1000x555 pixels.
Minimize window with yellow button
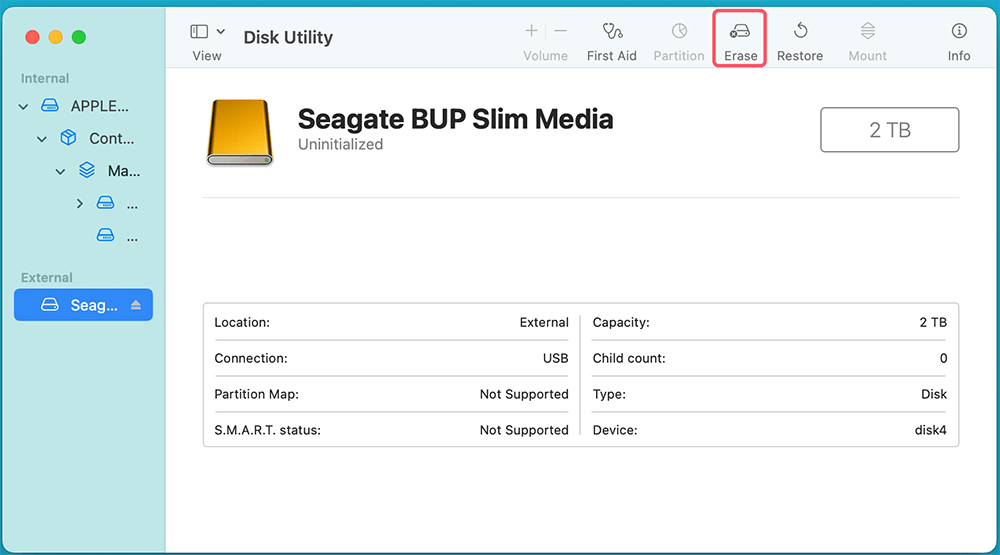(x=55, y=37)
